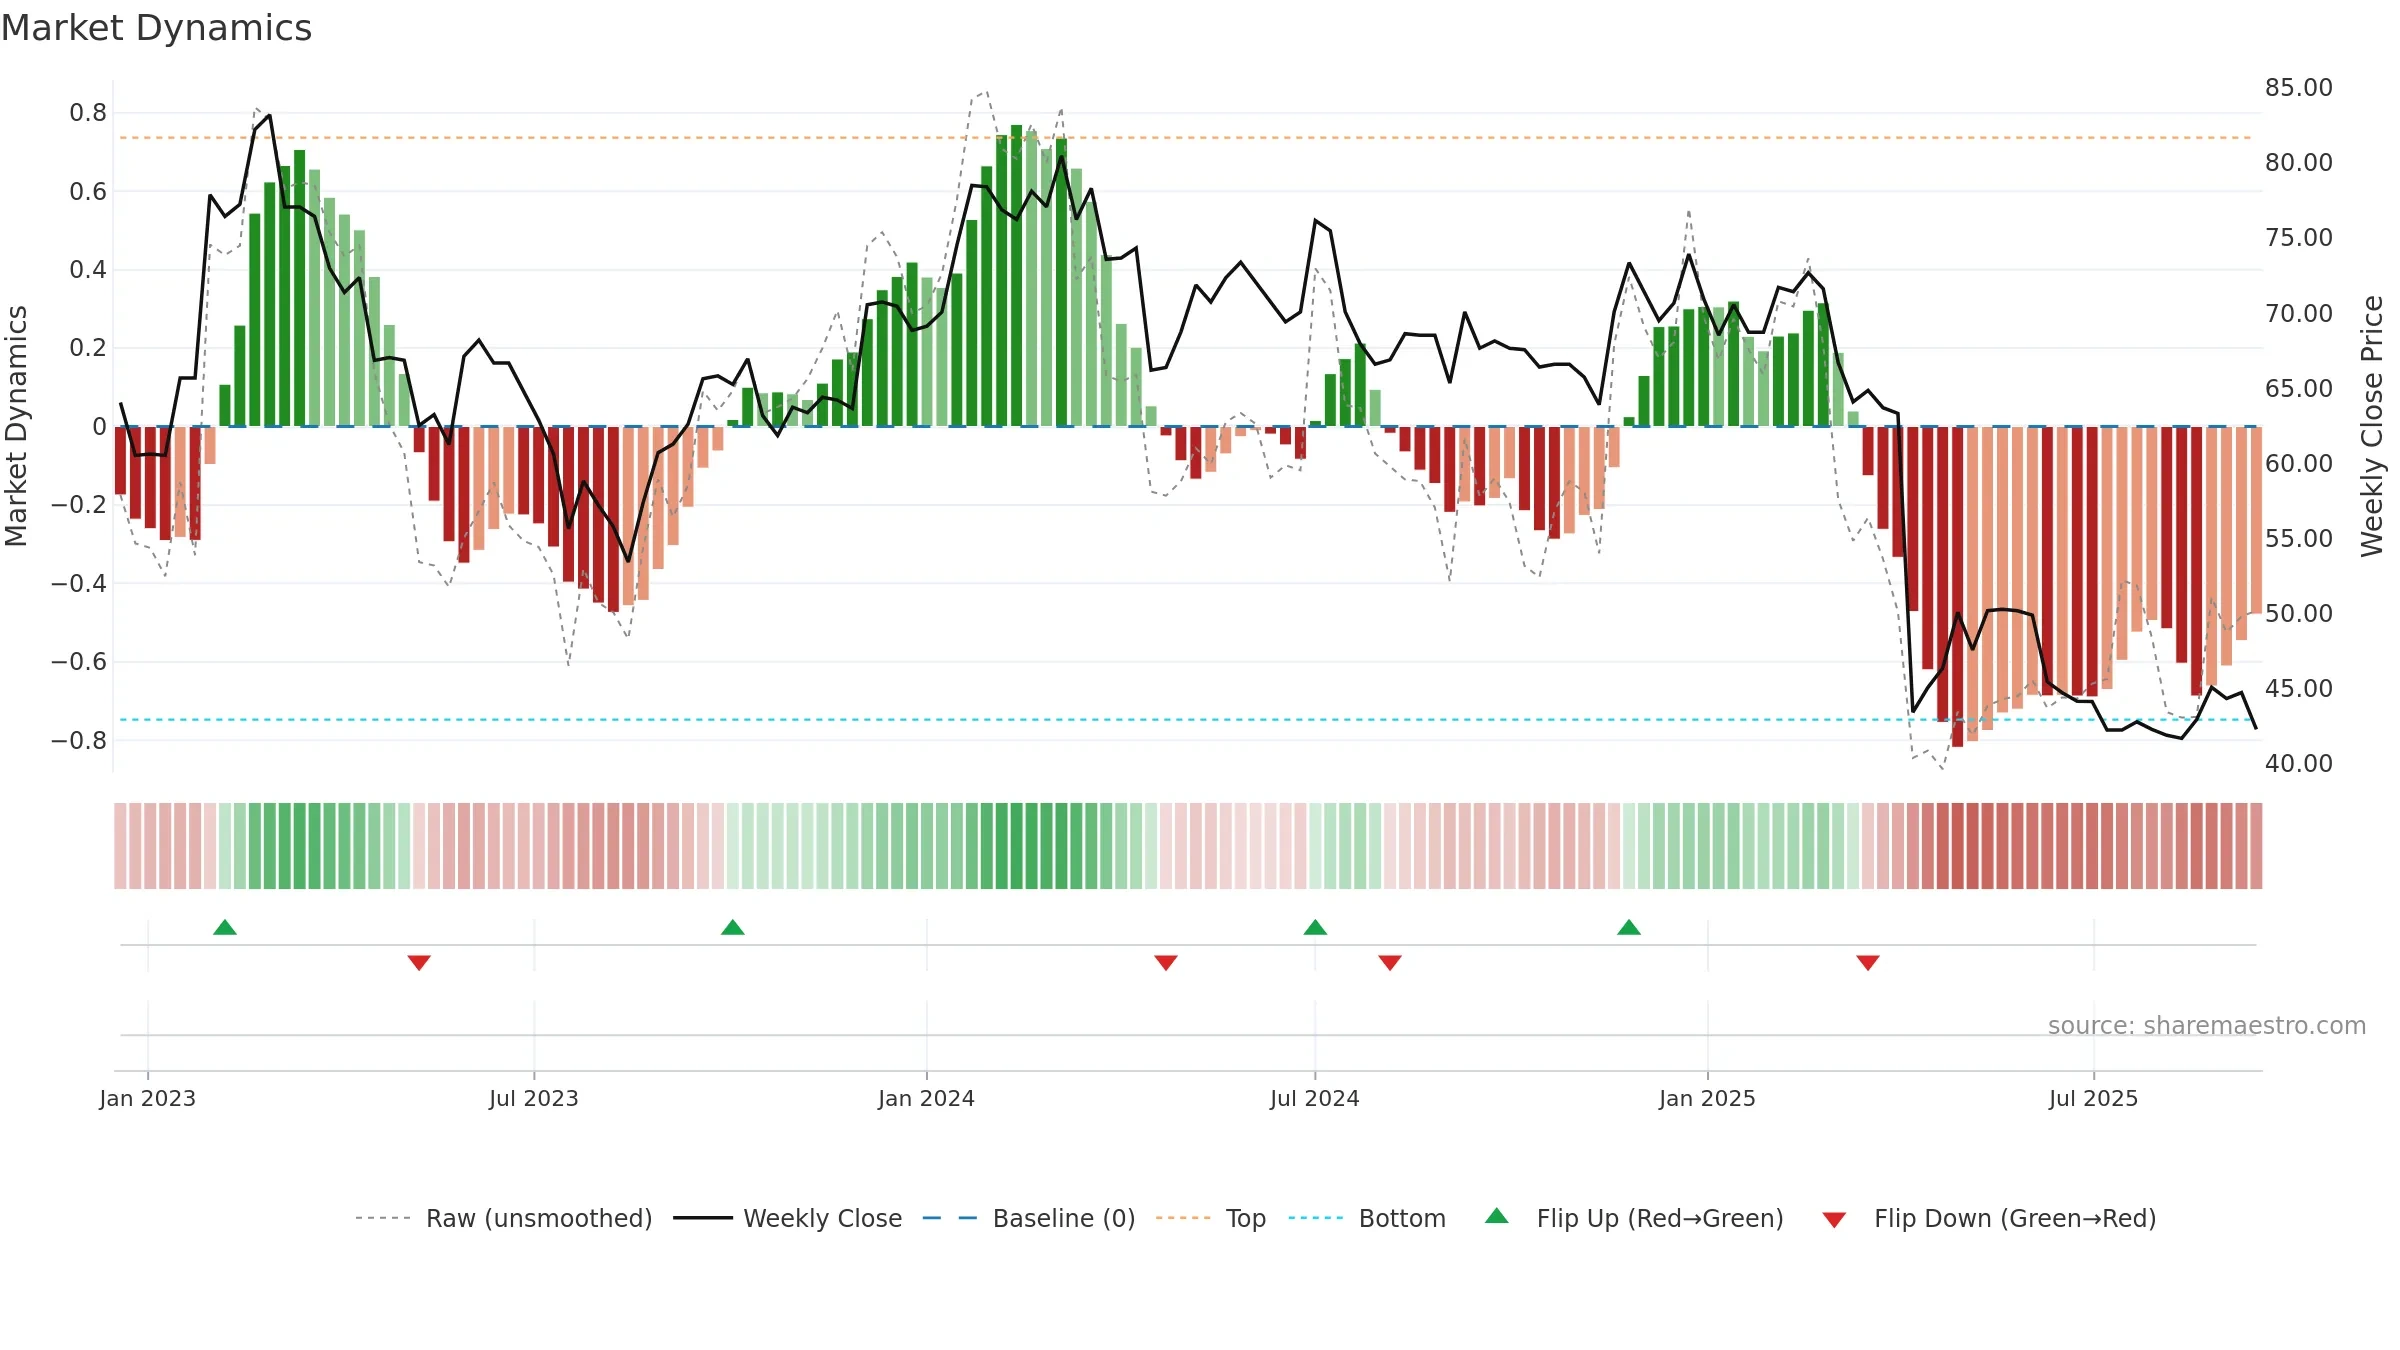Click the 40.00 price axis label
This screenshot has height=1350, width=2400.
coord(2299,764)
